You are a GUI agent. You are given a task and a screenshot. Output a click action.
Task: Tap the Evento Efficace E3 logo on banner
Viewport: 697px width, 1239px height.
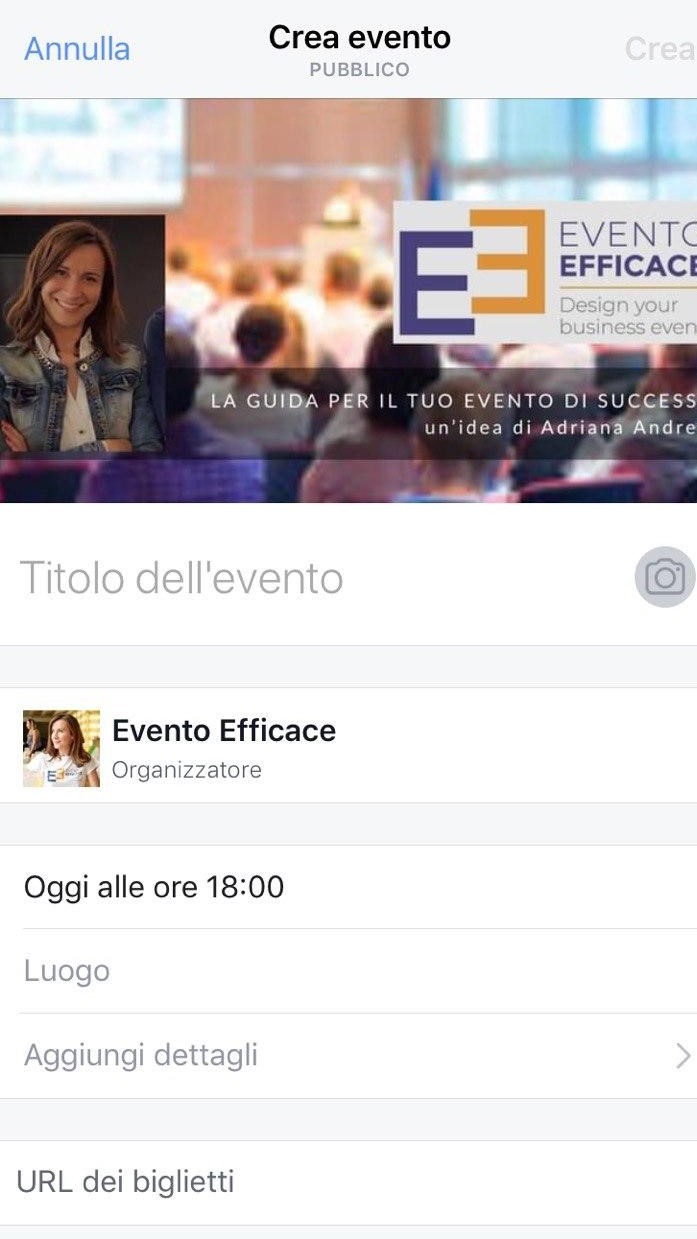click(472, 272)
